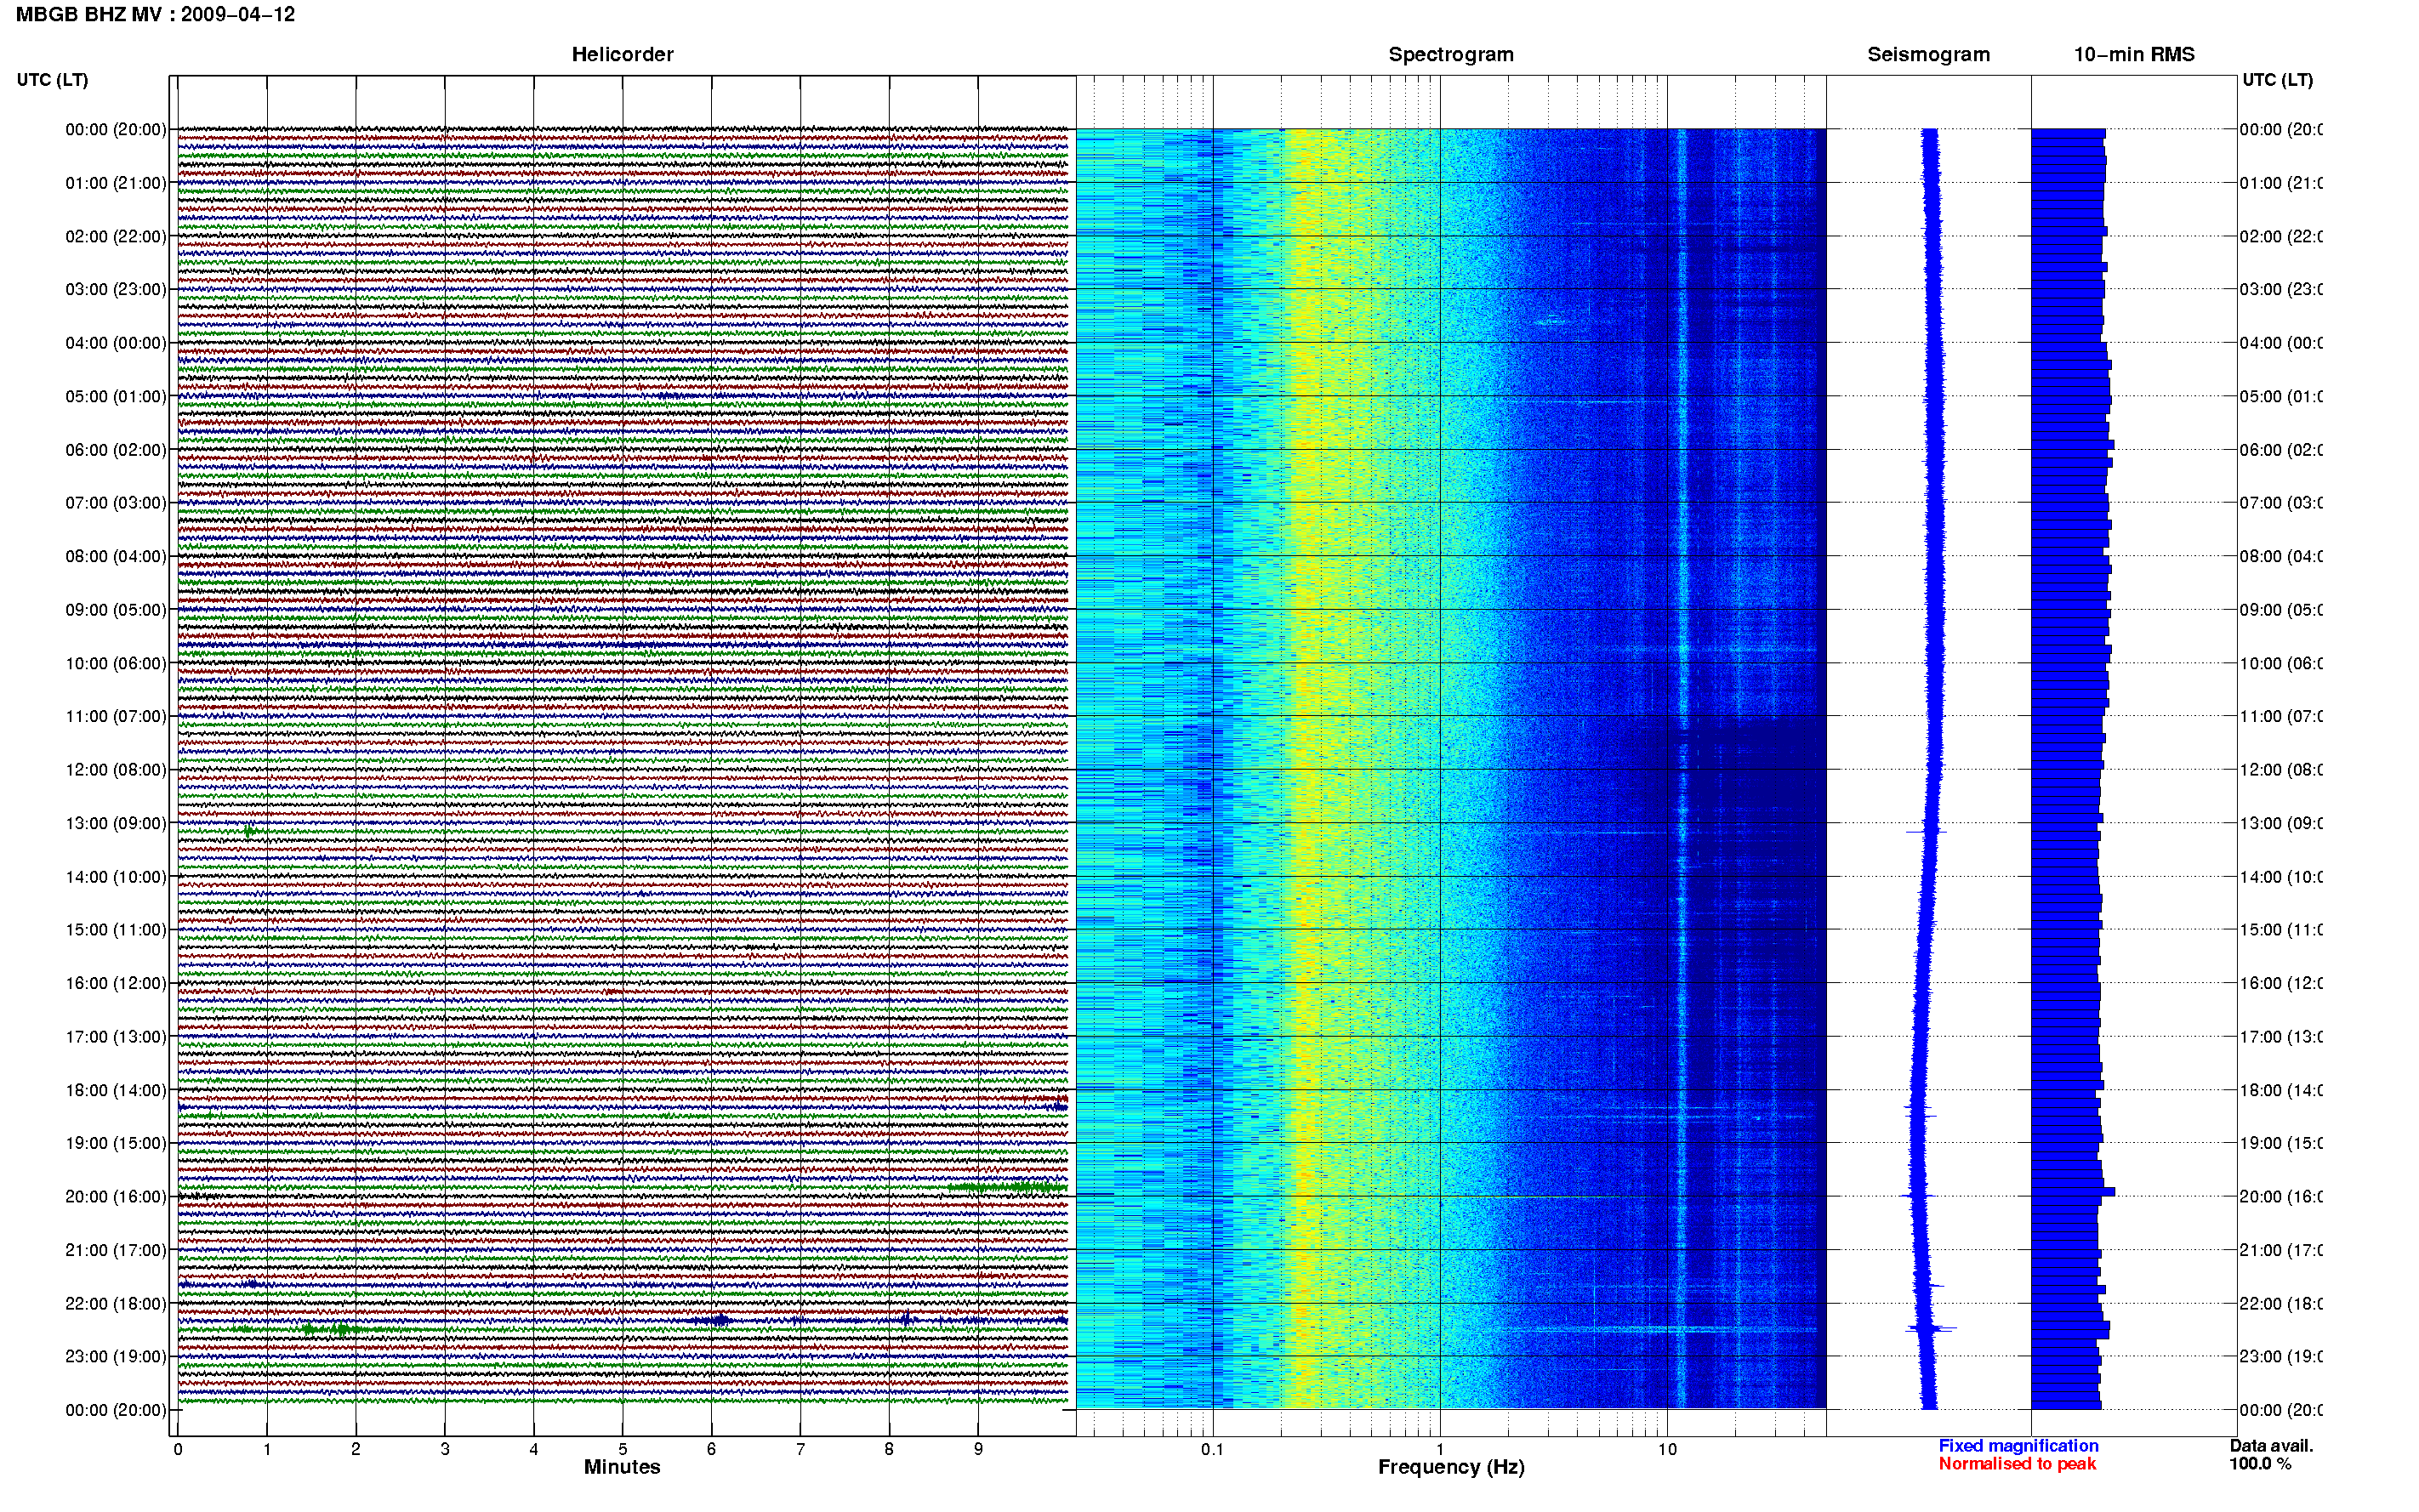Screen dimensions: 2419x1512
Task: Click the blue 'Fixed magnification' legend text
Action: (2018, 1445)
